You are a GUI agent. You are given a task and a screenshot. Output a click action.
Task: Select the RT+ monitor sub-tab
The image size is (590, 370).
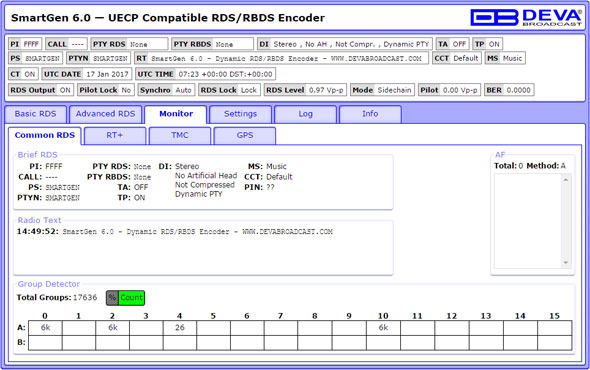coord(115,136)
